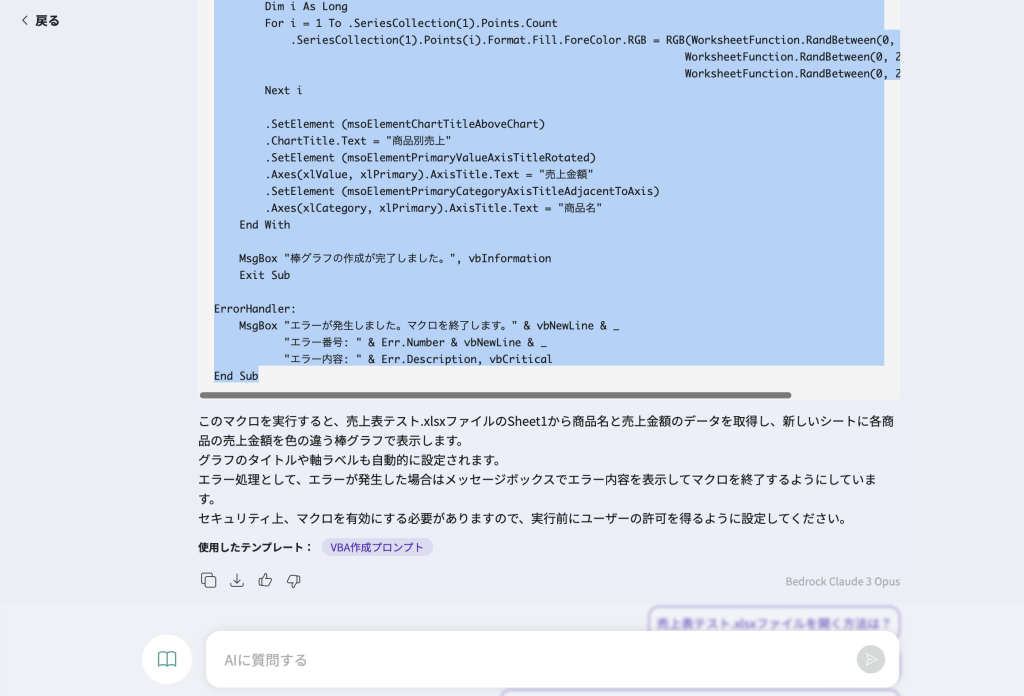Click the Bedrock Claude 3 Opus model label

coord(842,581)
